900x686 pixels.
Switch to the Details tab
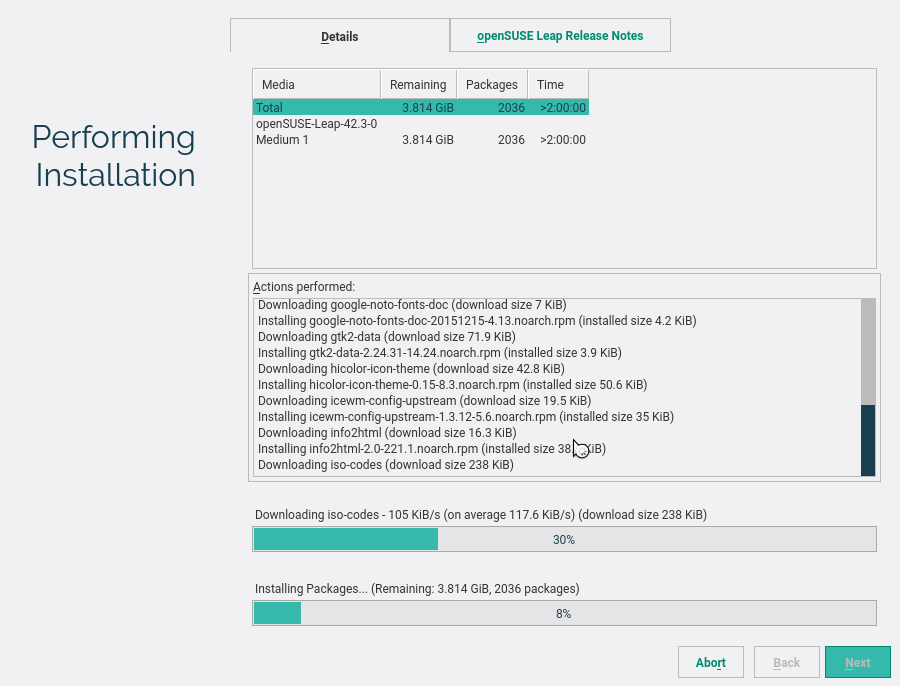340,36
